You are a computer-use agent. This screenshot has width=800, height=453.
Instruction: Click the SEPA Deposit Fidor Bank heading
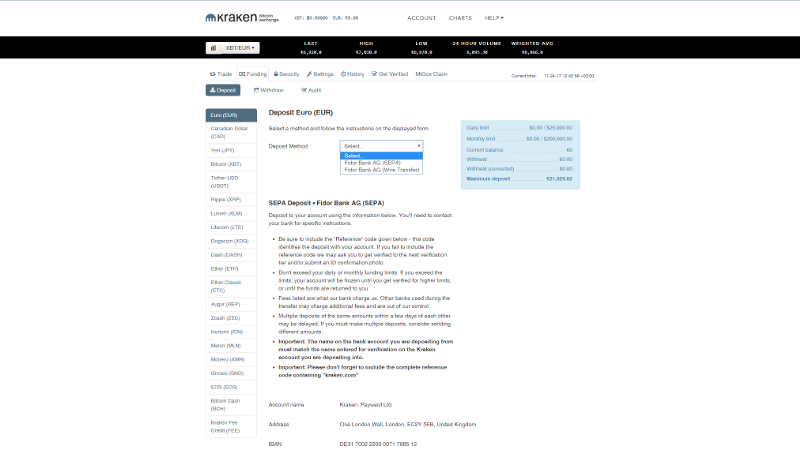(327, 203)
